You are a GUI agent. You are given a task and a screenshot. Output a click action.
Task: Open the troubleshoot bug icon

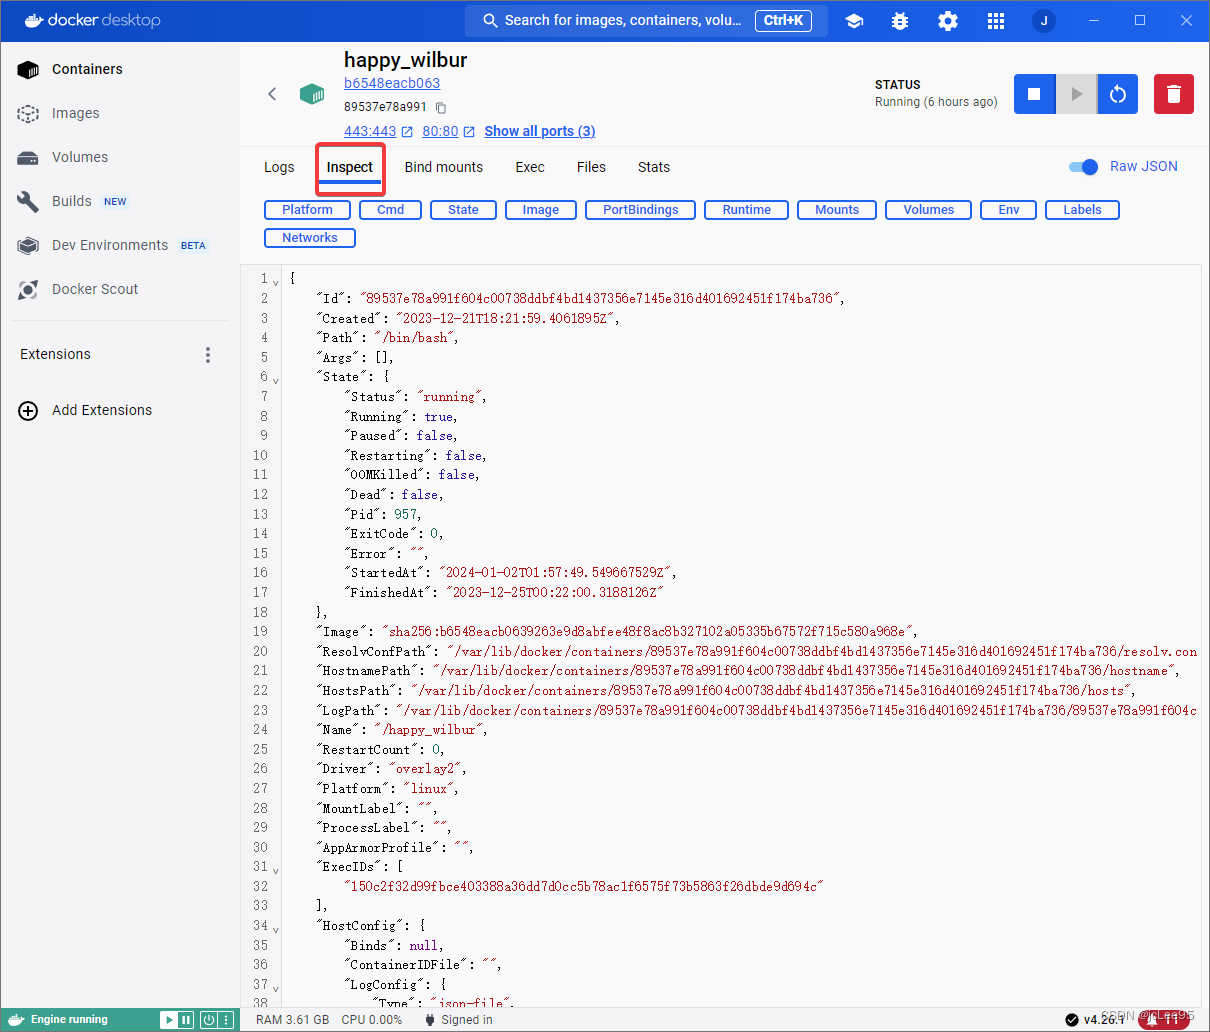click(x=900, y=21)
